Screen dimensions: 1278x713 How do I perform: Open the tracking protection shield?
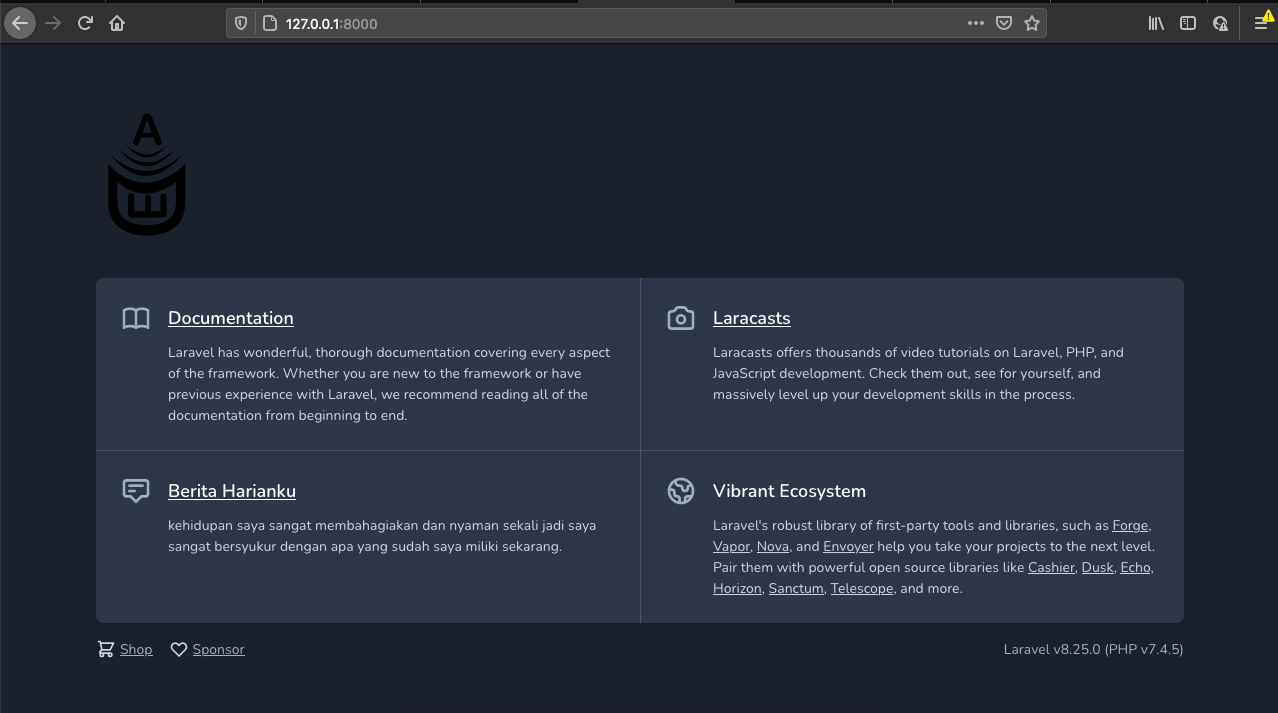point(240,23)
